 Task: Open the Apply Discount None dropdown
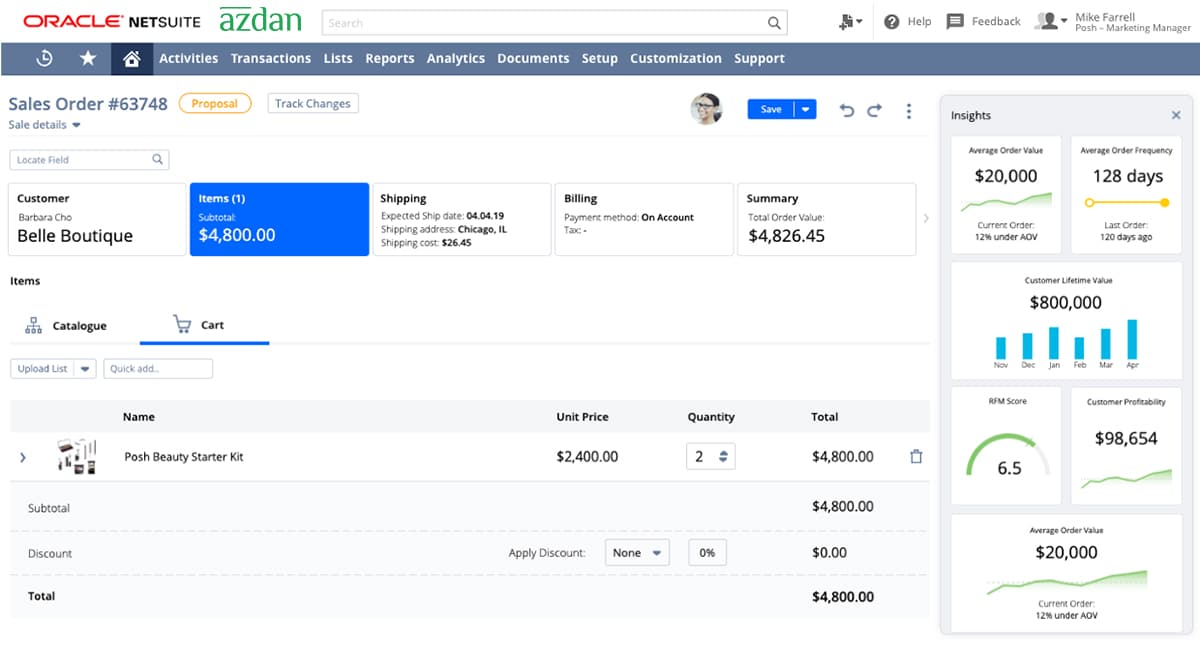coord(637,552)
